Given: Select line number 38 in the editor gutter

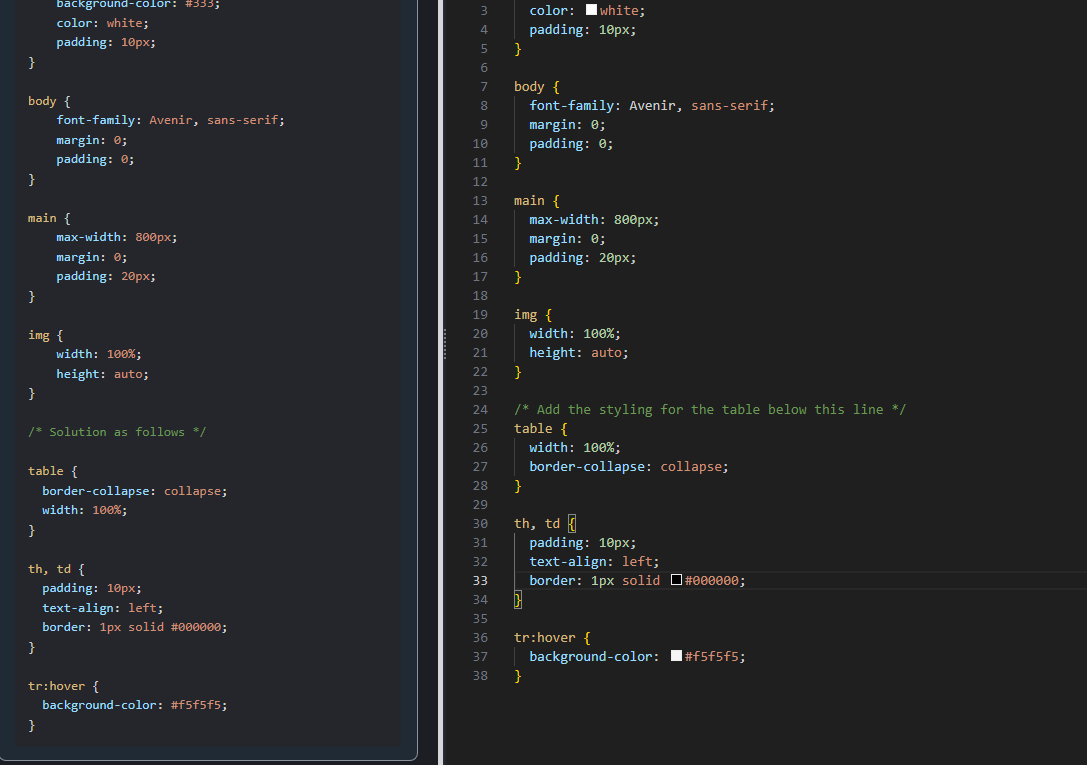Looking at the screenshot, I should tap(480, 676).
